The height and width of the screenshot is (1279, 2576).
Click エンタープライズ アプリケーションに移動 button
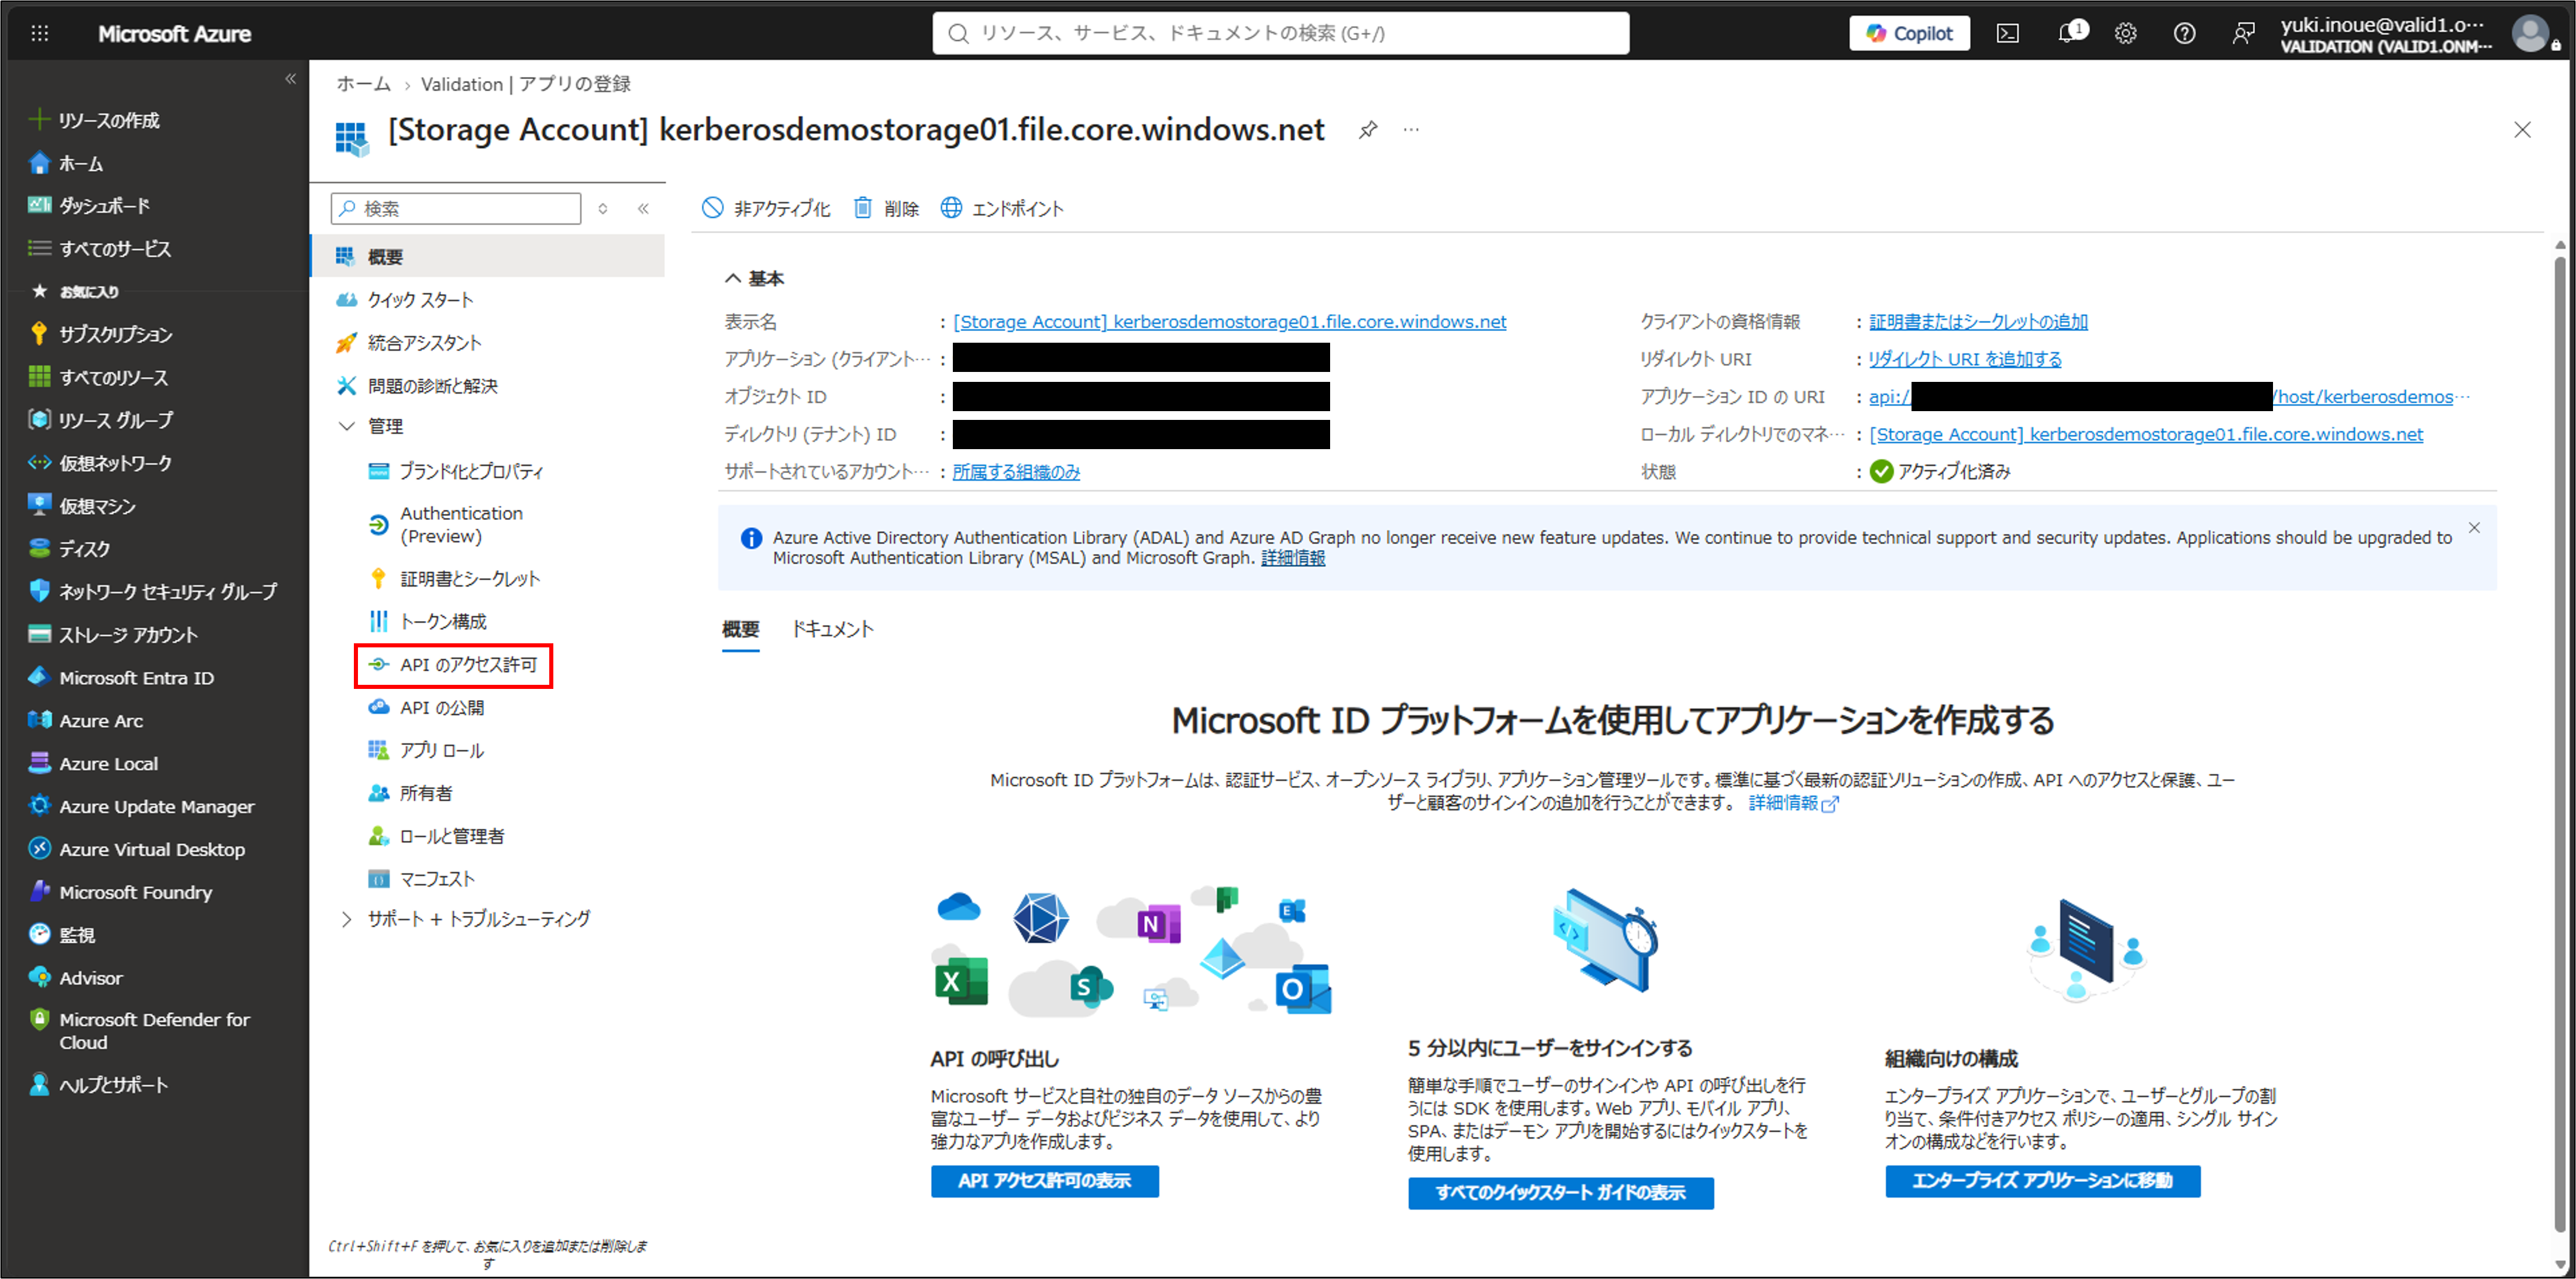point(2042,1181)
